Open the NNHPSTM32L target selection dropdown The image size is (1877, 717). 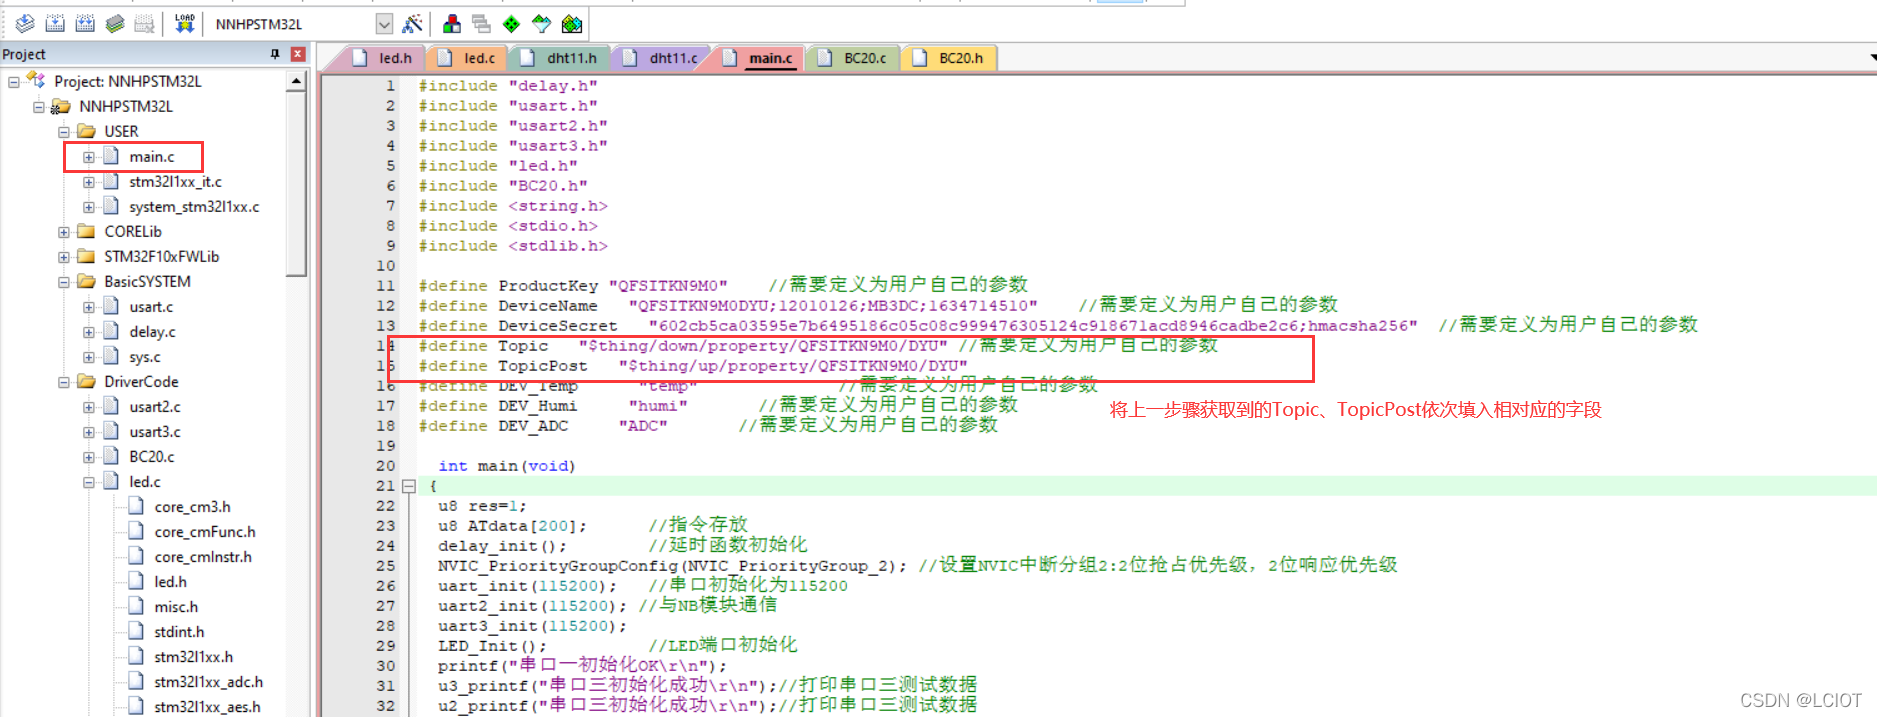tap(384, 23)
